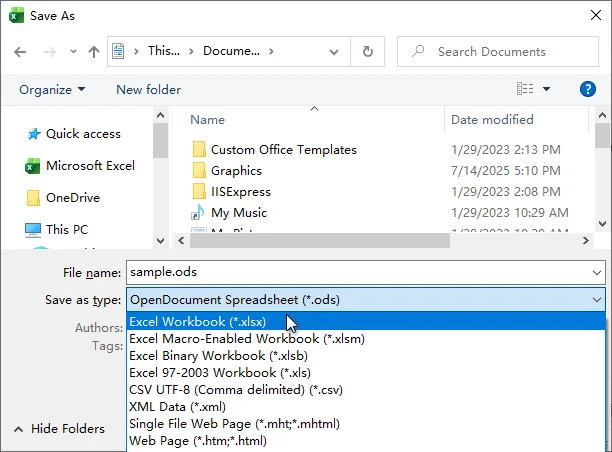Click file list scroll down arrow
Image resolution: width=612 pixels, height=452 pixels.
click(602, 224)
